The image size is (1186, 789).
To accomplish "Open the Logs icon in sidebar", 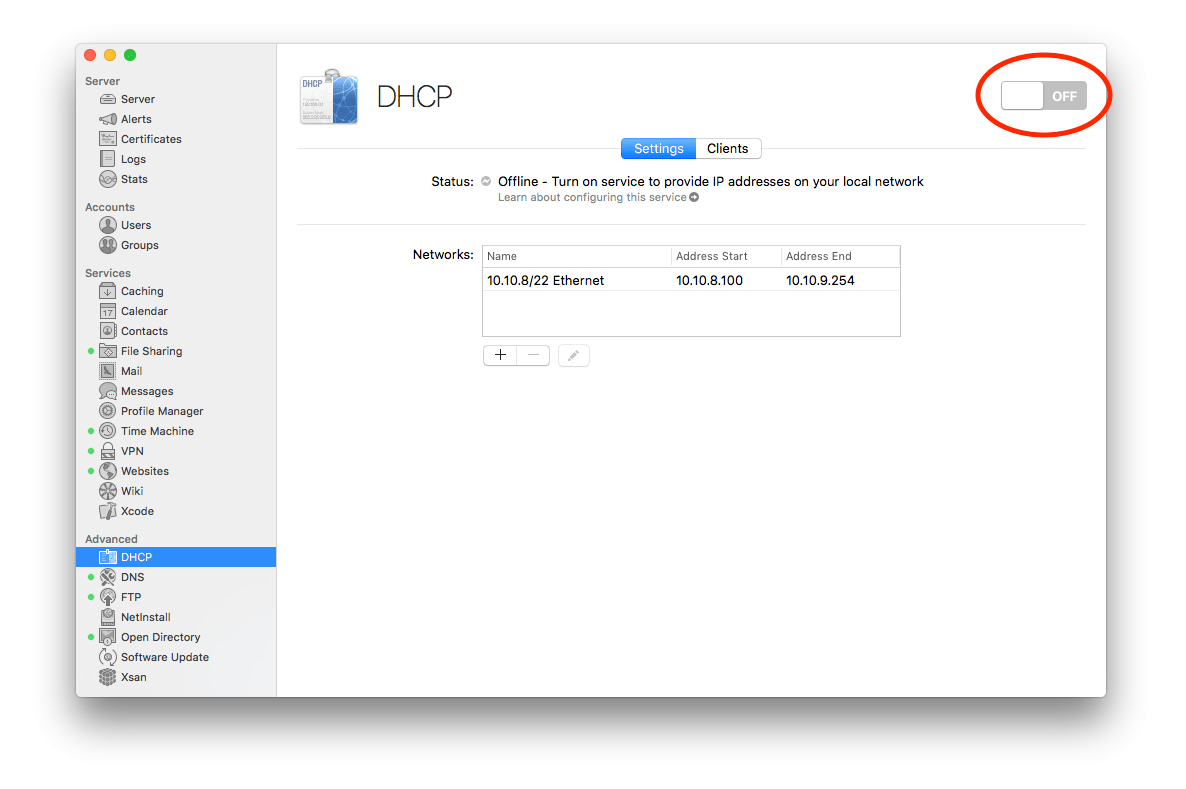I will 108,159.
